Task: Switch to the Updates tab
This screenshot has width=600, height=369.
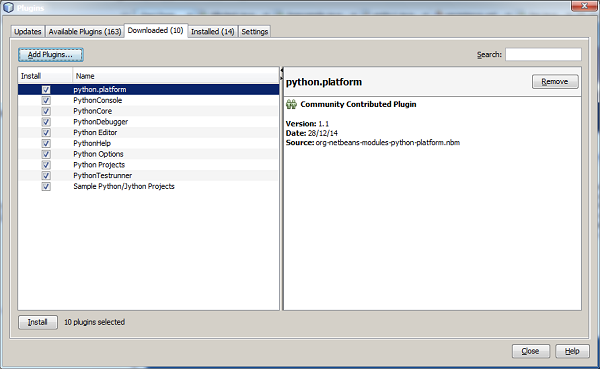Action: click(28, 31)
